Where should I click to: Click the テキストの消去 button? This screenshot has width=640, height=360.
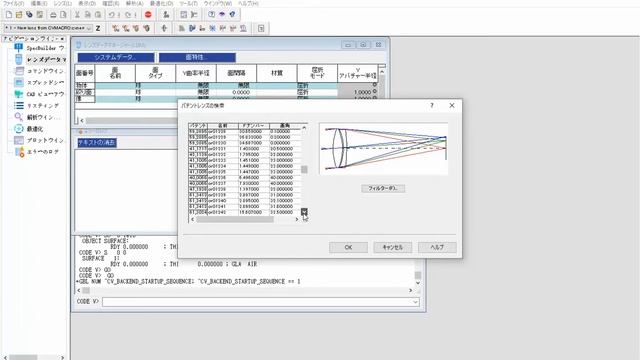coord(97,142)
